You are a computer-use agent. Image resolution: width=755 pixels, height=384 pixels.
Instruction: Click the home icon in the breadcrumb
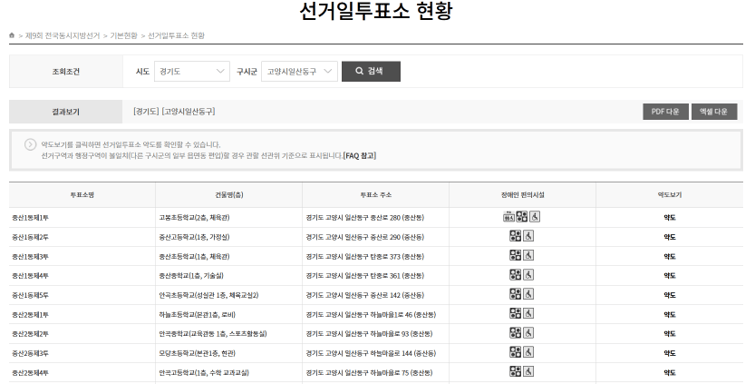coord(12,35)
